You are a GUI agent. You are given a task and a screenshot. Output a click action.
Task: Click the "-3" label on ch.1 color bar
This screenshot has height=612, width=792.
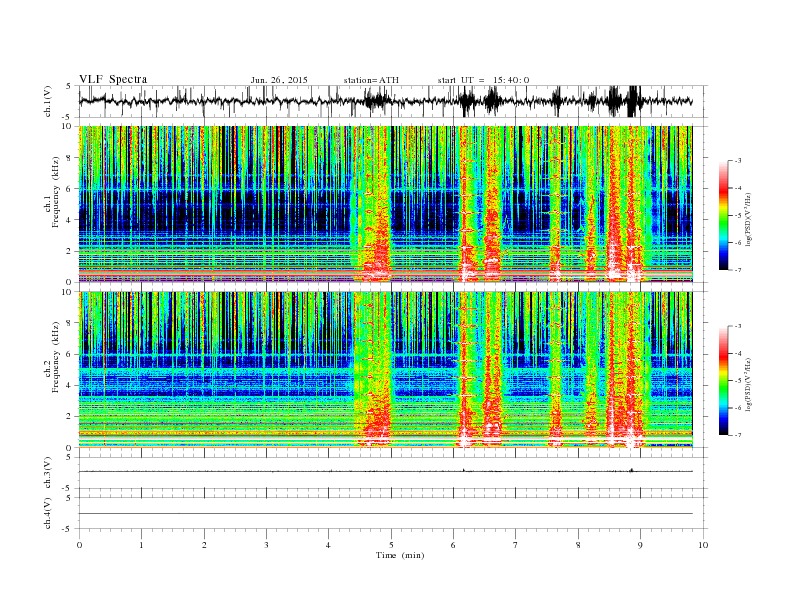[738, 161]
